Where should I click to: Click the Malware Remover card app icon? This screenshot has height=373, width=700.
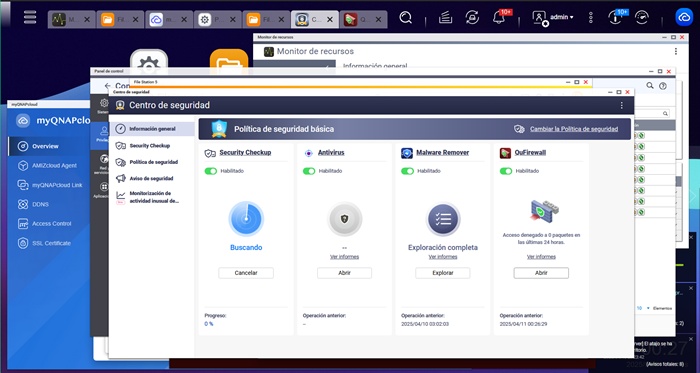coord(407,153)
